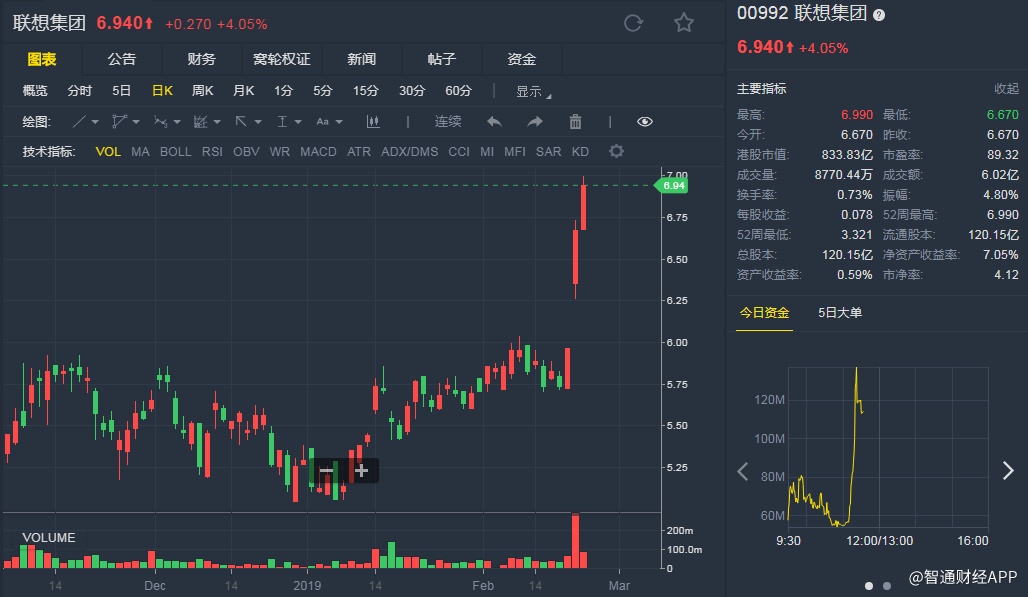Open 新闻 news tab
1028x597 pixels.
[x=362, y=59]
